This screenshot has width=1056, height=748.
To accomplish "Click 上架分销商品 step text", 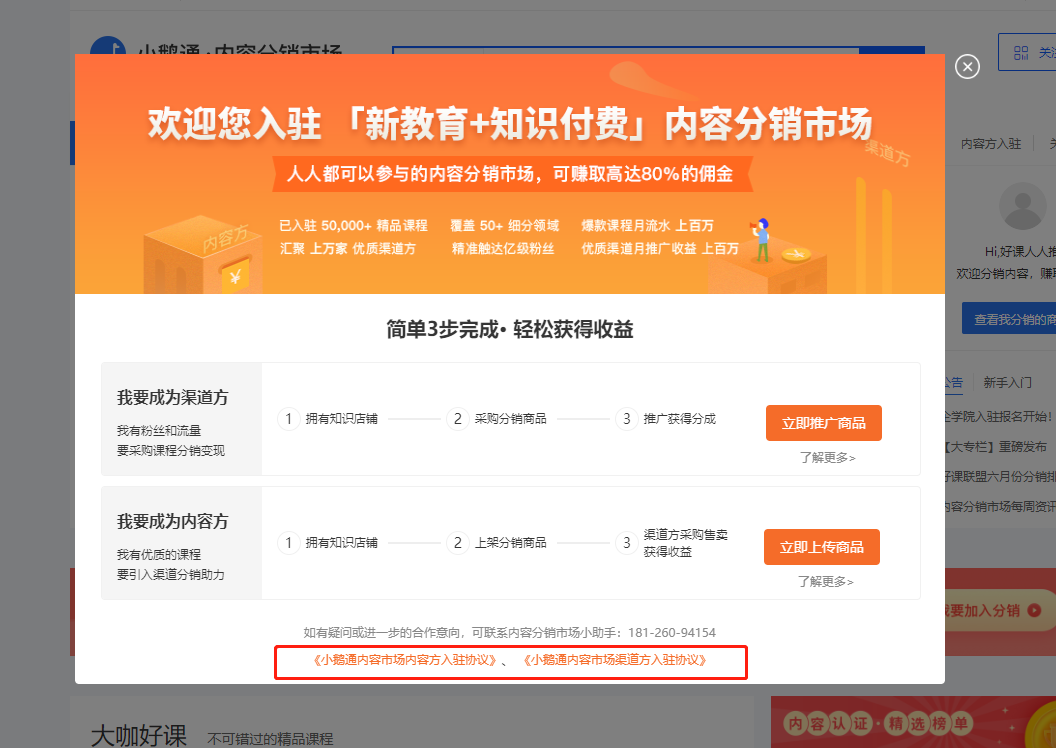I will click(x=510, y=543).
